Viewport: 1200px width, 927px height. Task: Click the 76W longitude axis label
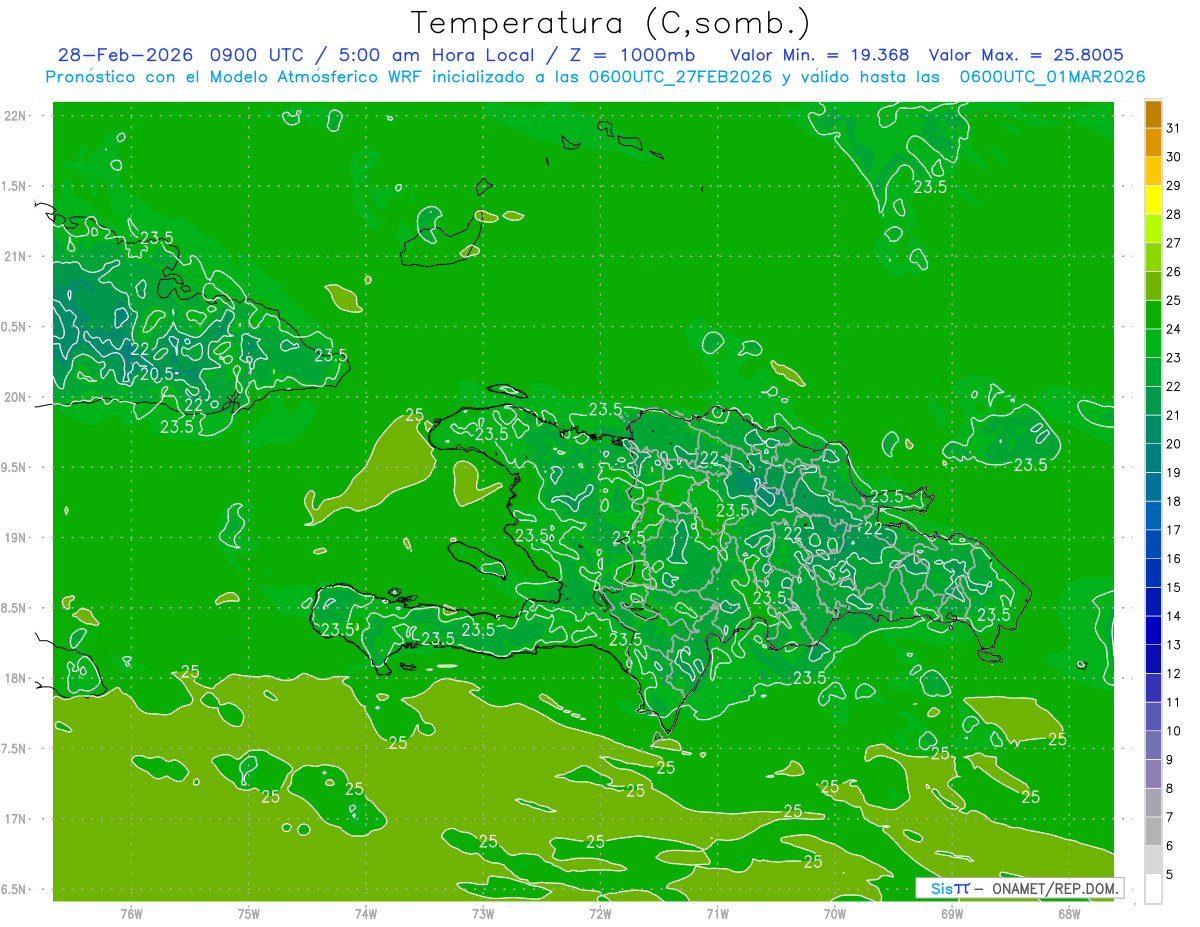coord(131,913)
